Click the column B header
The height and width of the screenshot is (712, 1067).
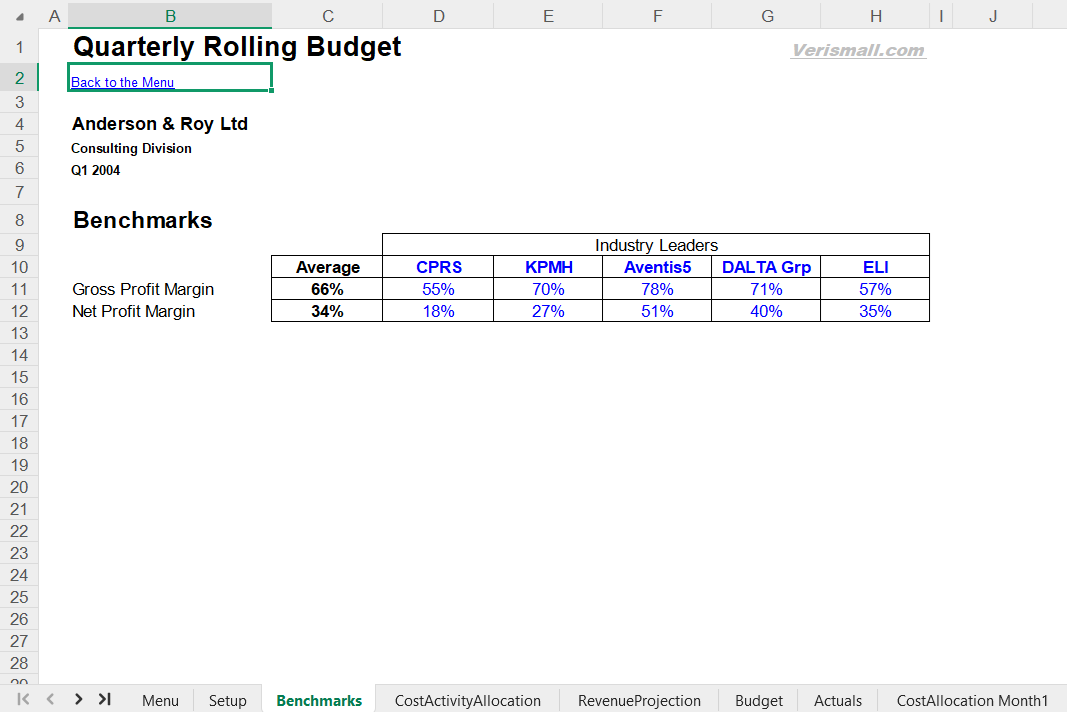[169, 15]
